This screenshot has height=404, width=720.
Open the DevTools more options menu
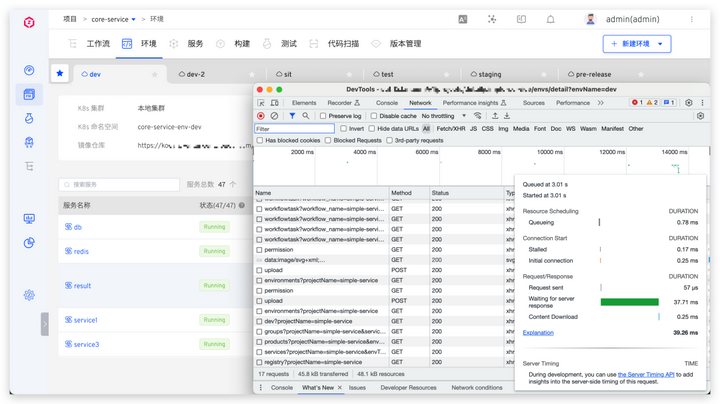pyautogui.click(x=702, y=103)
